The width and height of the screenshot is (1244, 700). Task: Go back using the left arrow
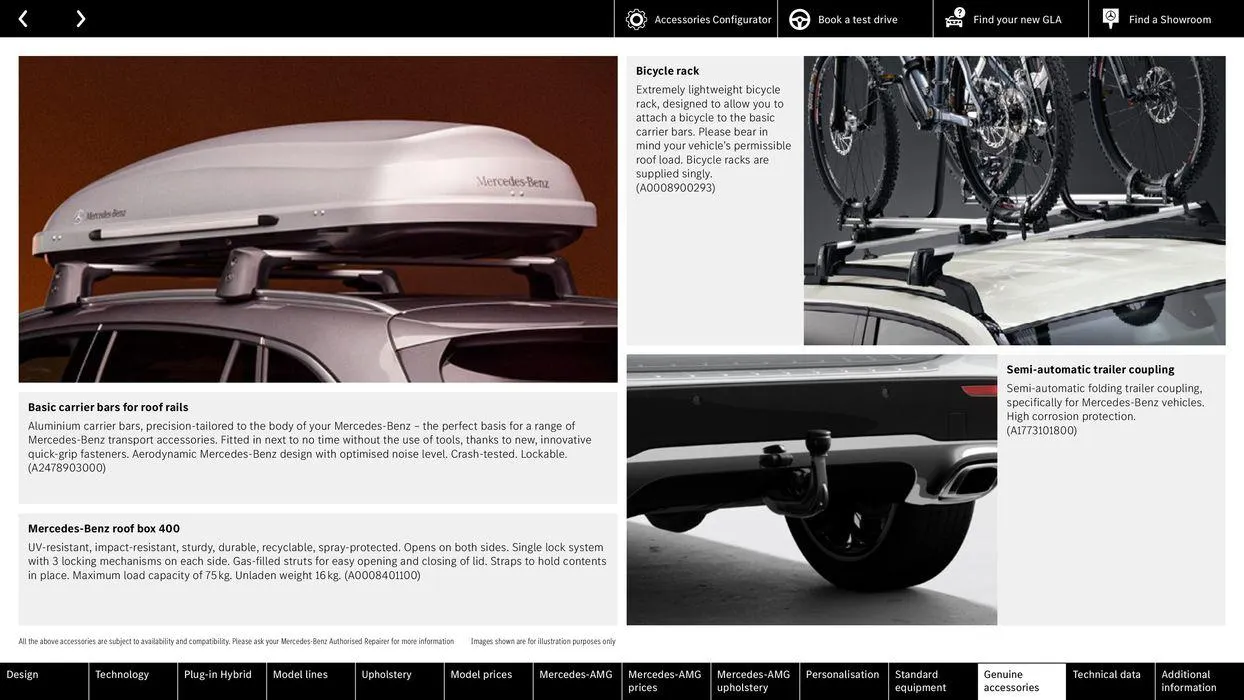(22, 17)
